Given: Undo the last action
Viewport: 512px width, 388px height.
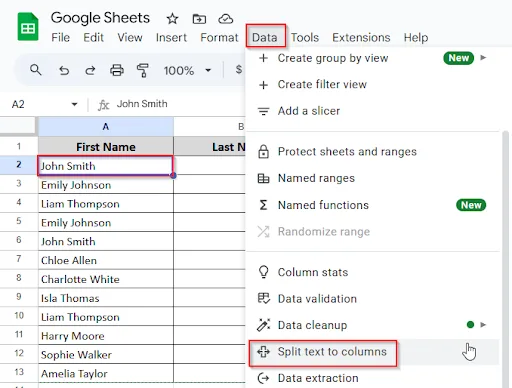Looking at the screenshot, I should pos(64,70).
